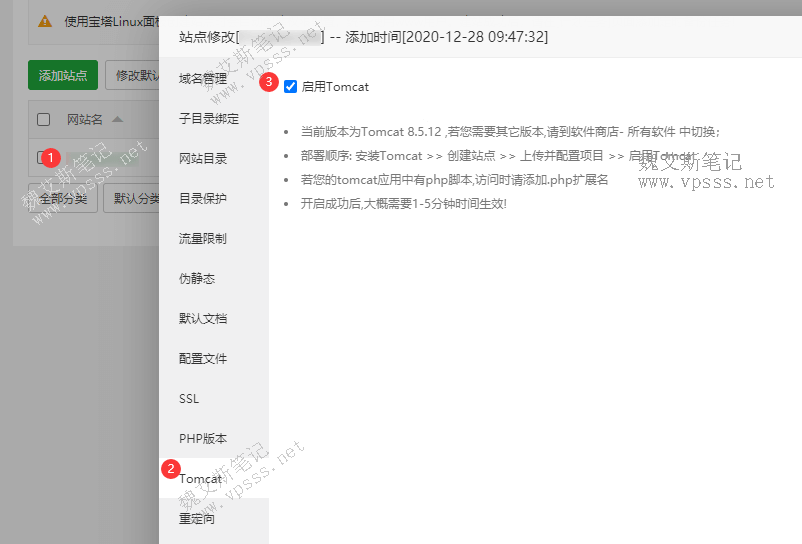Click the orange warning triangle icon
This screenshot has height=544, width=802.
pyautogui.click(x=45, y=21)
